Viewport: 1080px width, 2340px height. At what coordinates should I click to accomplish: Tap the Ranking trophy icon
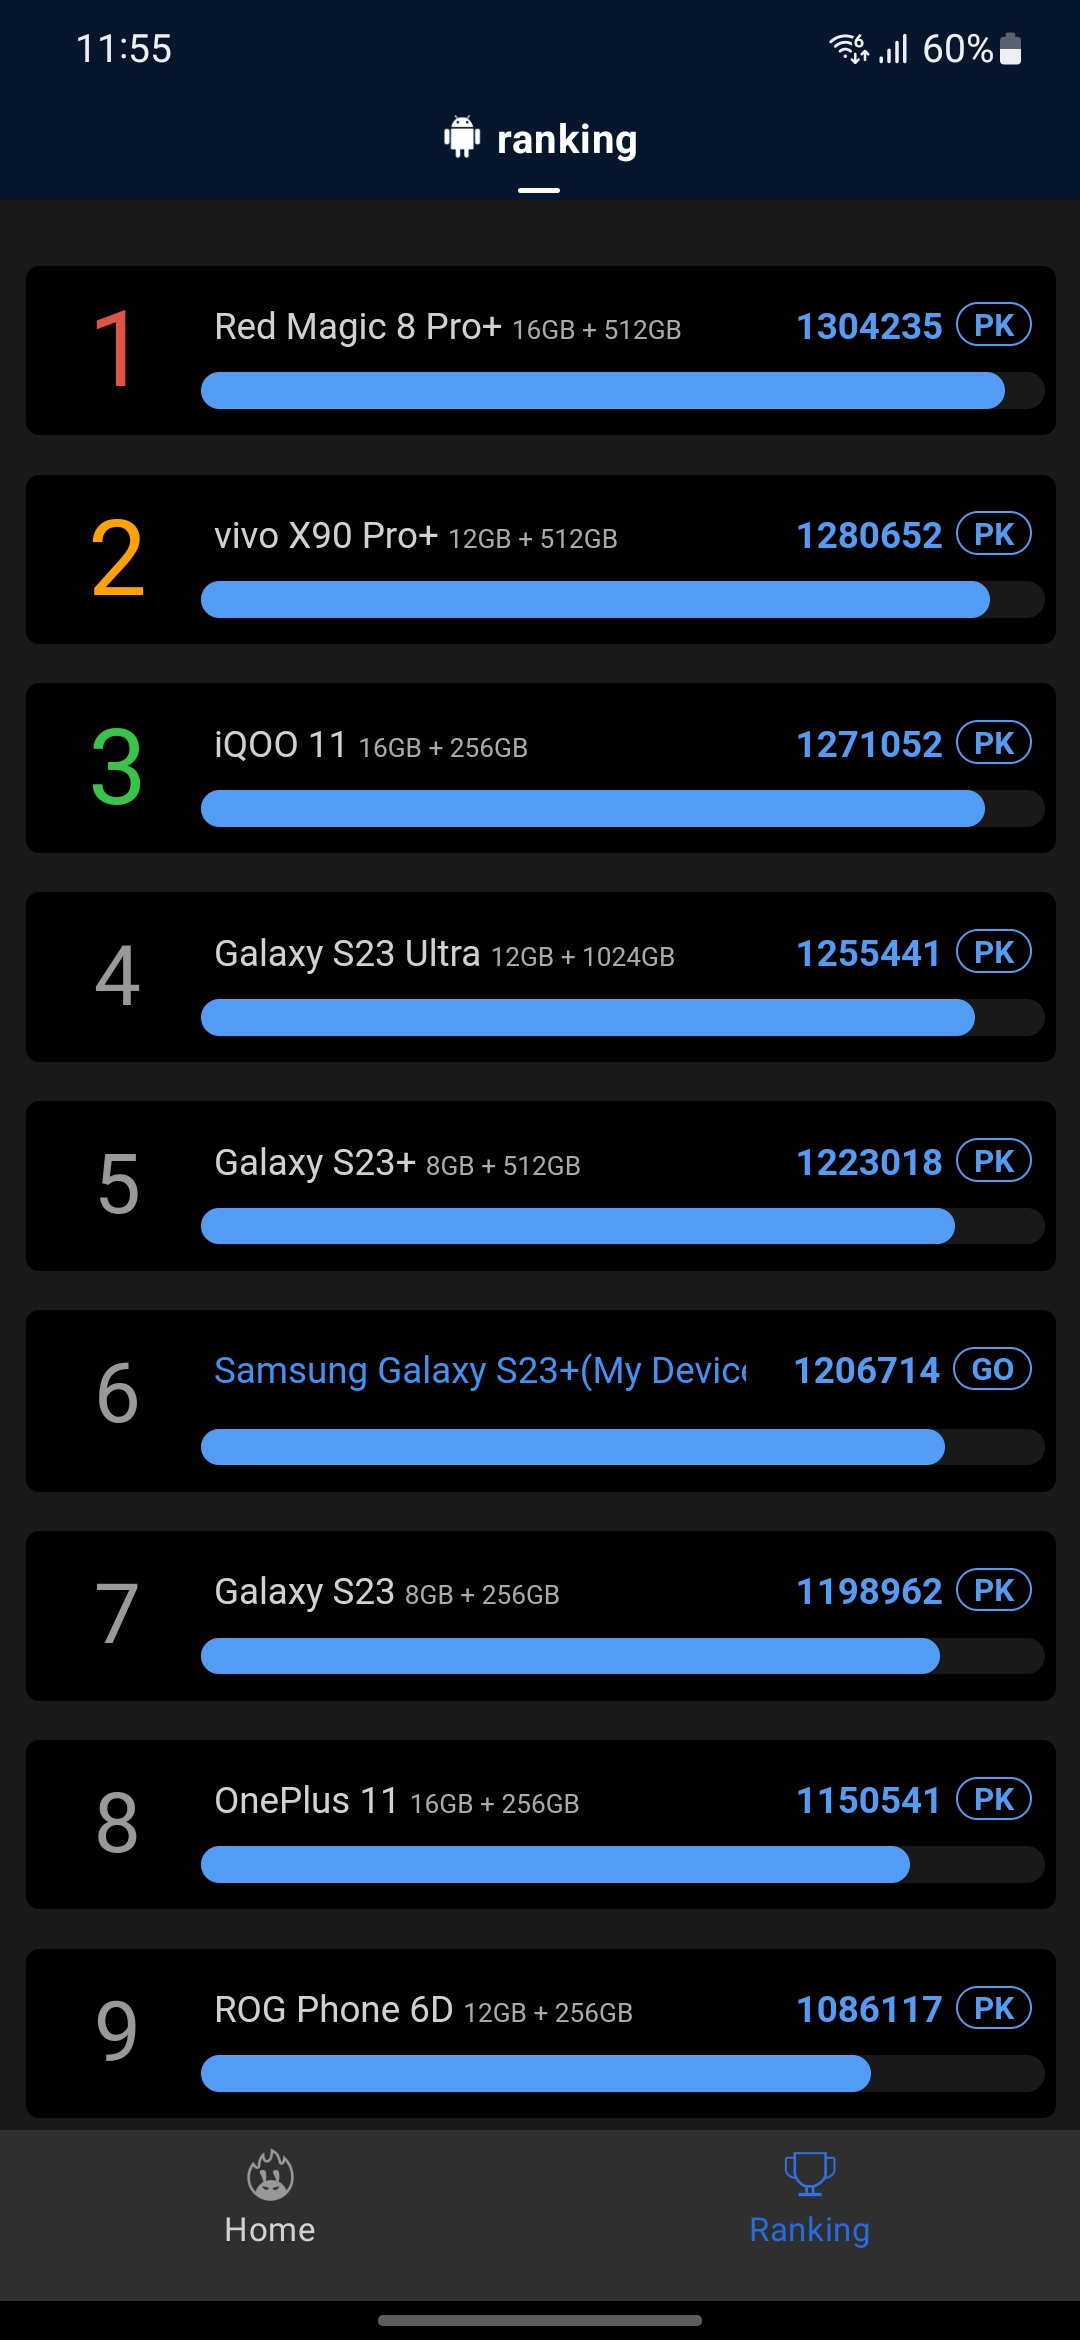(809, 2174)
